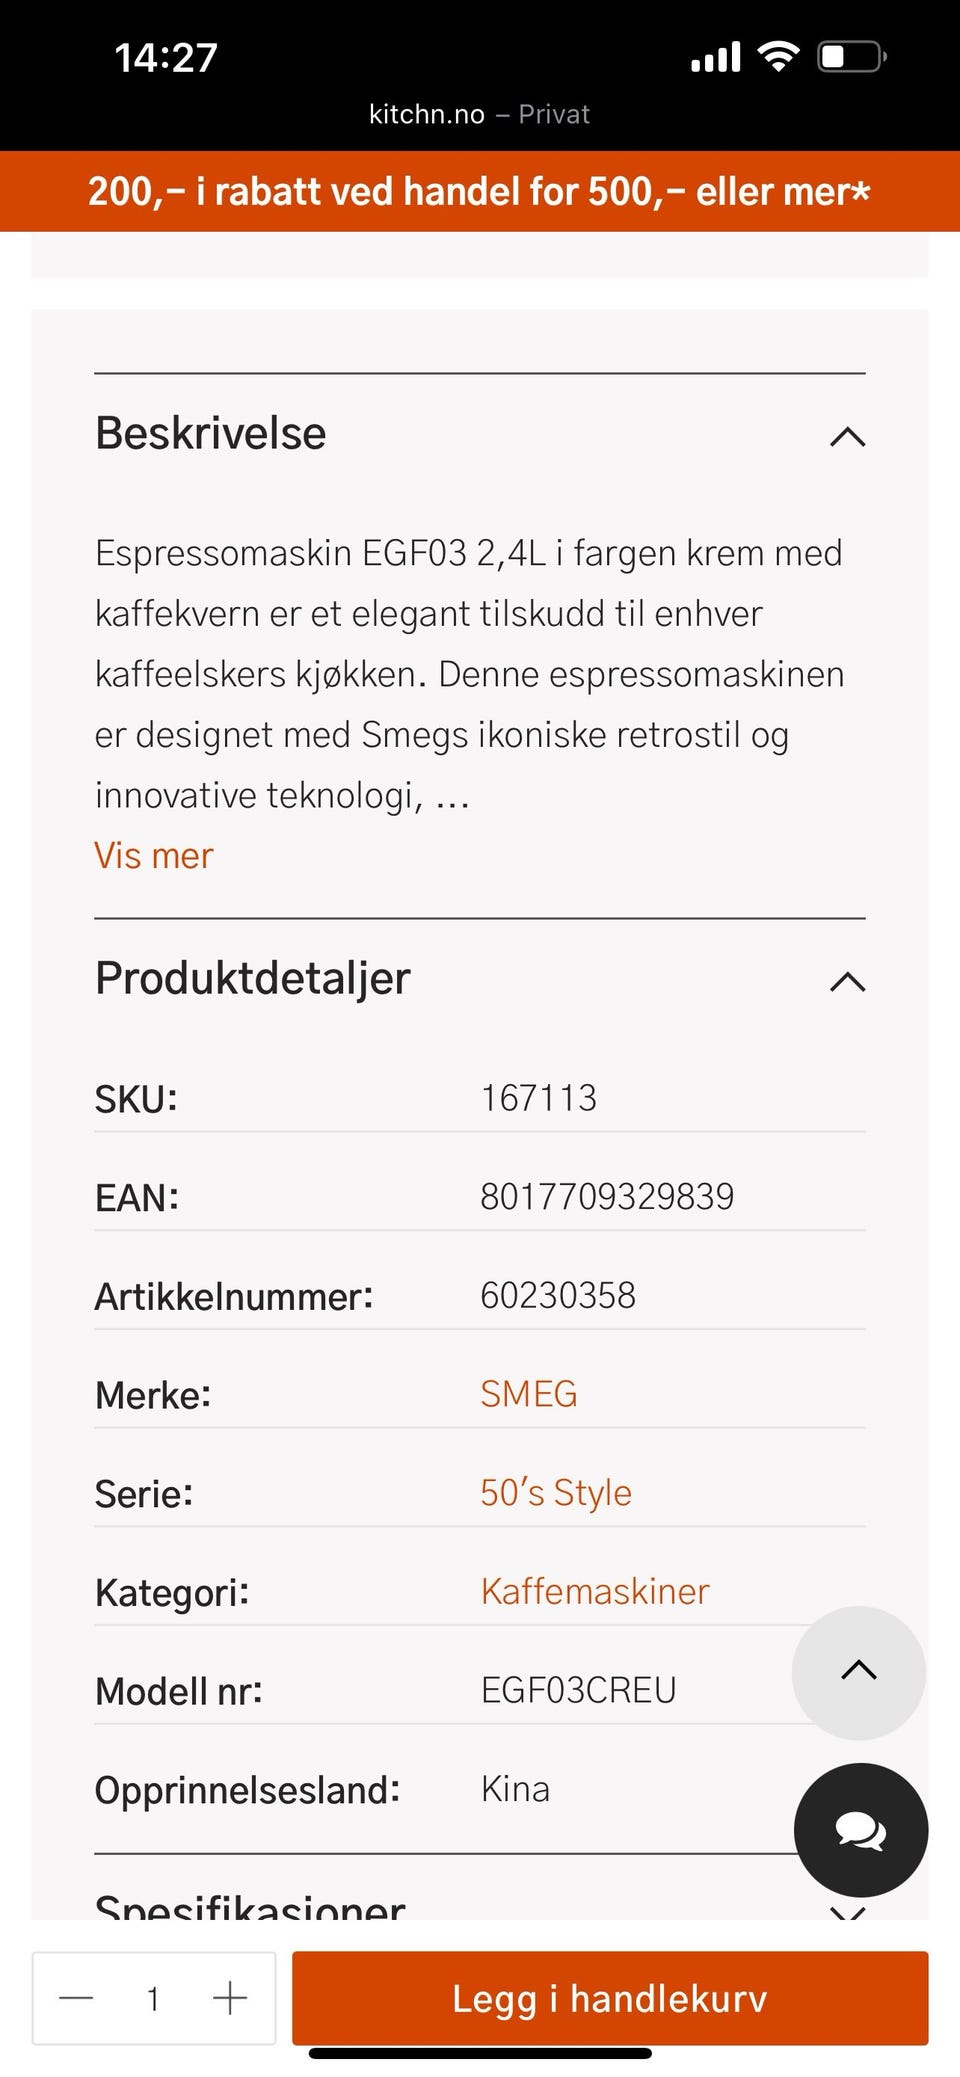Open the chat support bubble icon
The width and height of the screenshot is (960, 2077).
click(860, 1830)
